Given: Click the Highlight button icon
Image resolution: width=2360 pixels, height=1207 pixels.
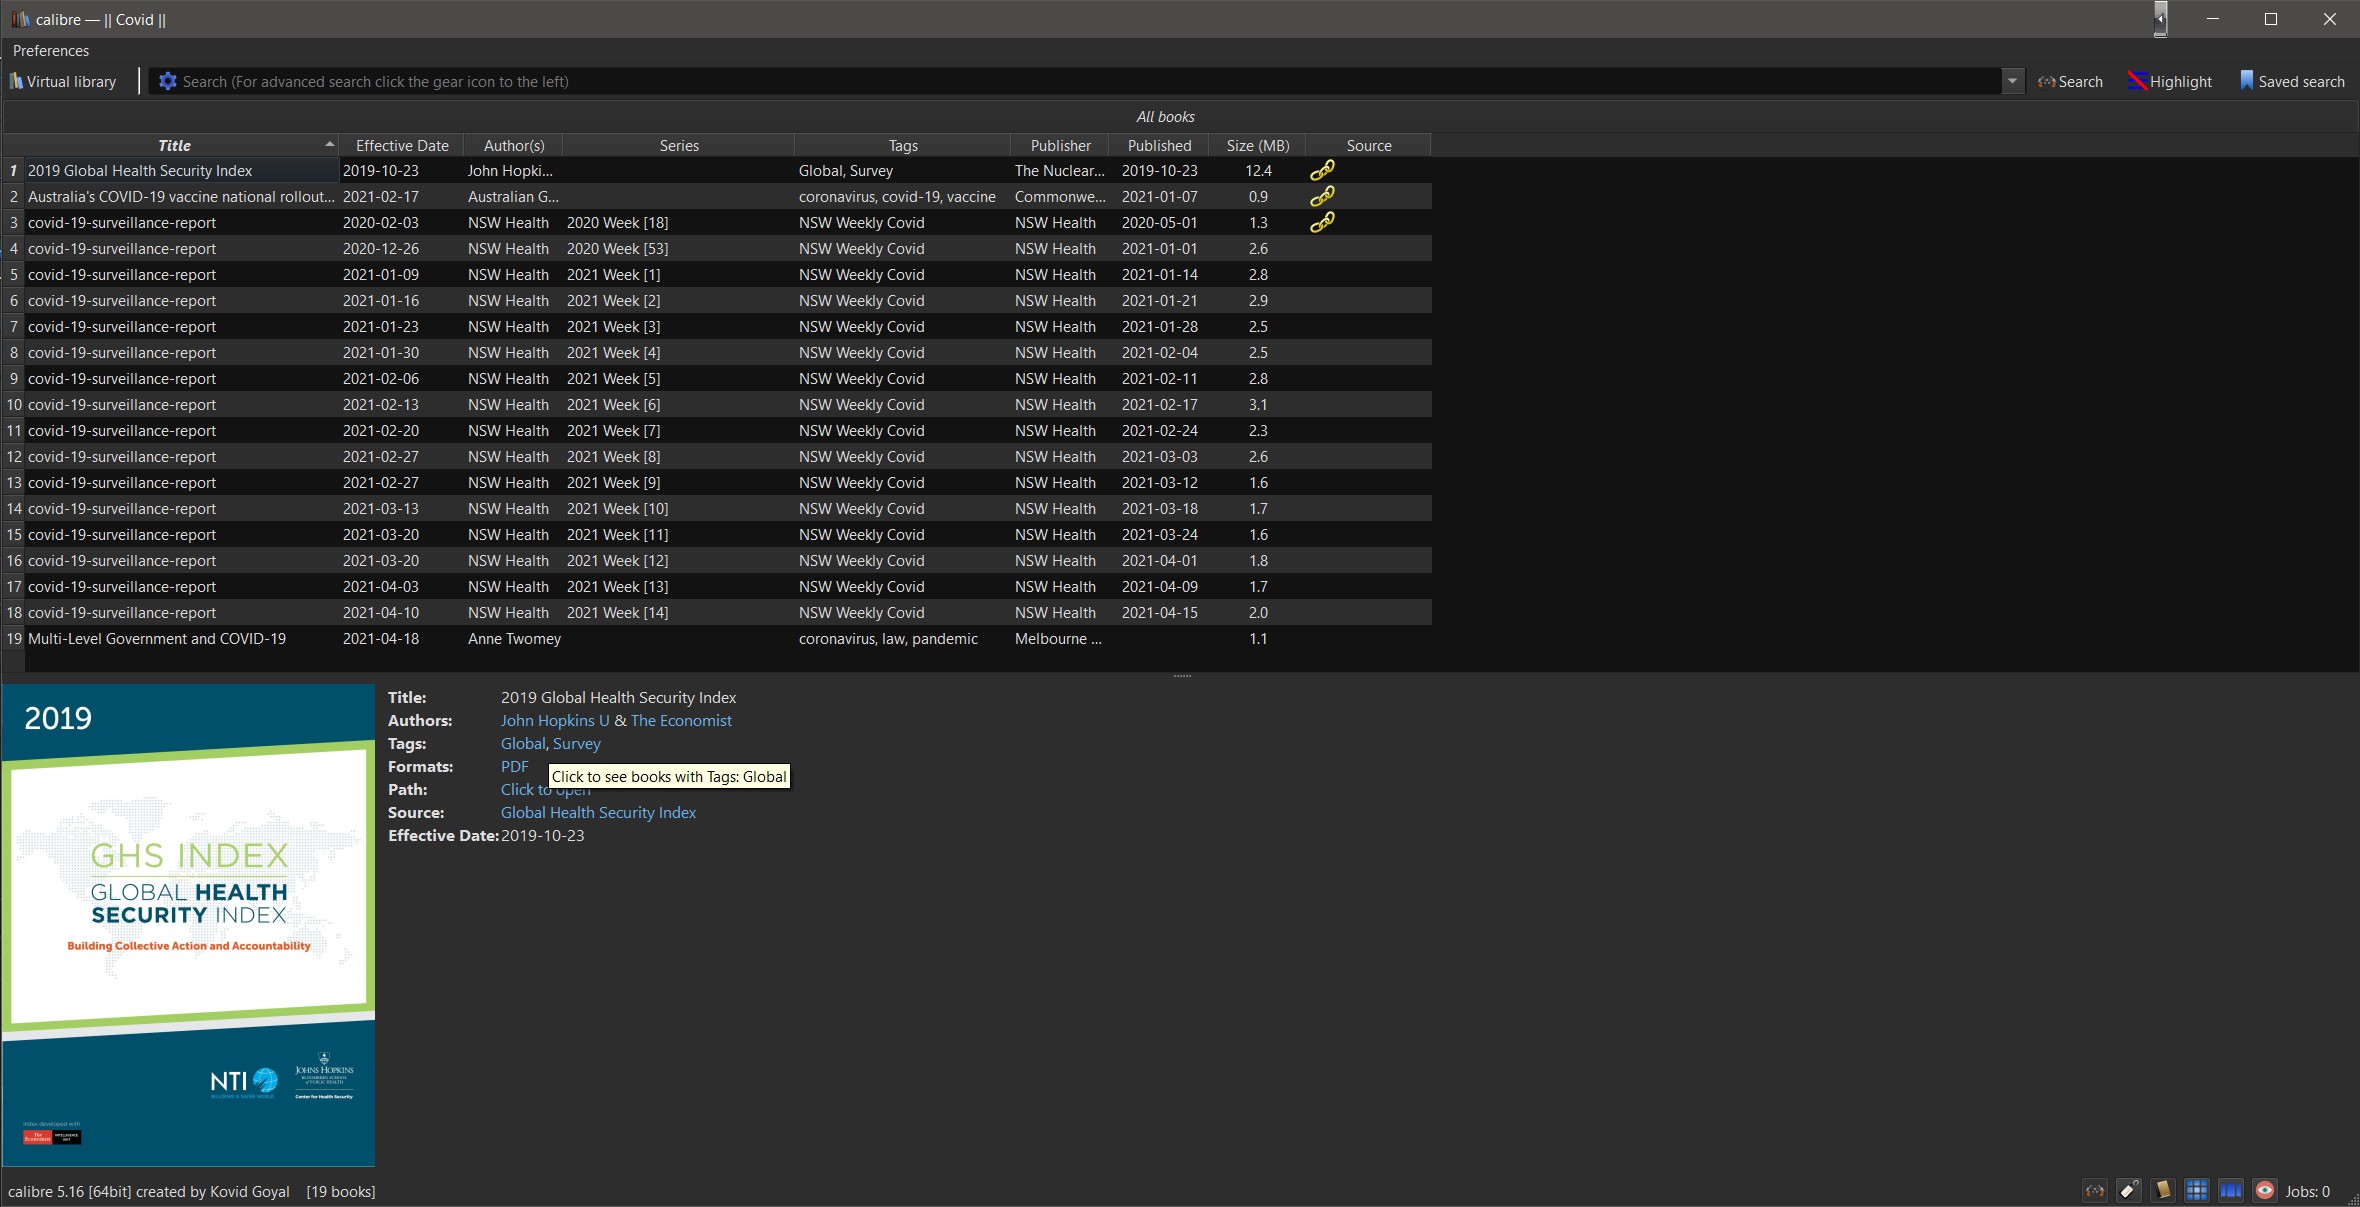Looking at the screenshot, I should pos(2138,82).
